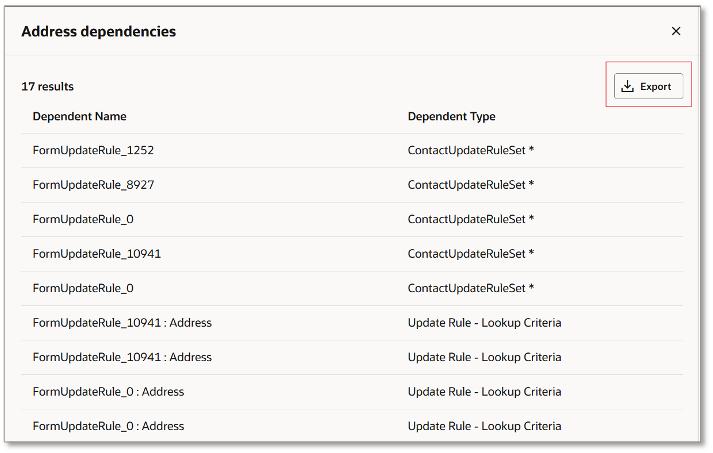713x453 pixels.
Task: Click the Dependent Name column header
Action: [80, 117]
